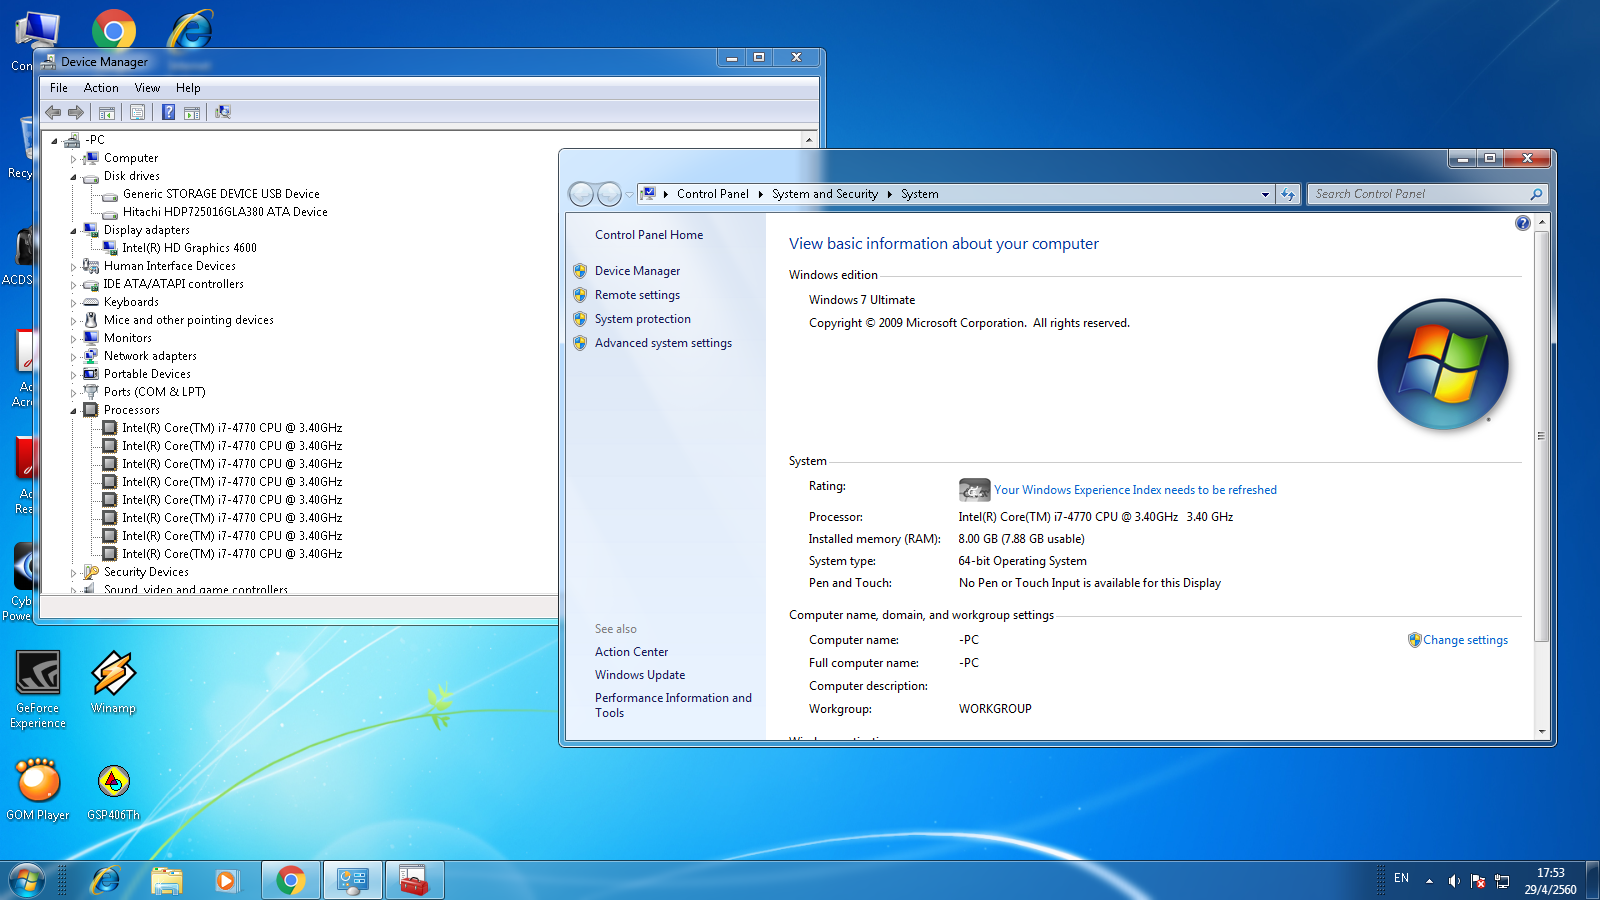This screenshot has height=900, width=1600.
Task: Launch Winamp from the desktop
Action: pyautogui.click(x=113, y=683)
